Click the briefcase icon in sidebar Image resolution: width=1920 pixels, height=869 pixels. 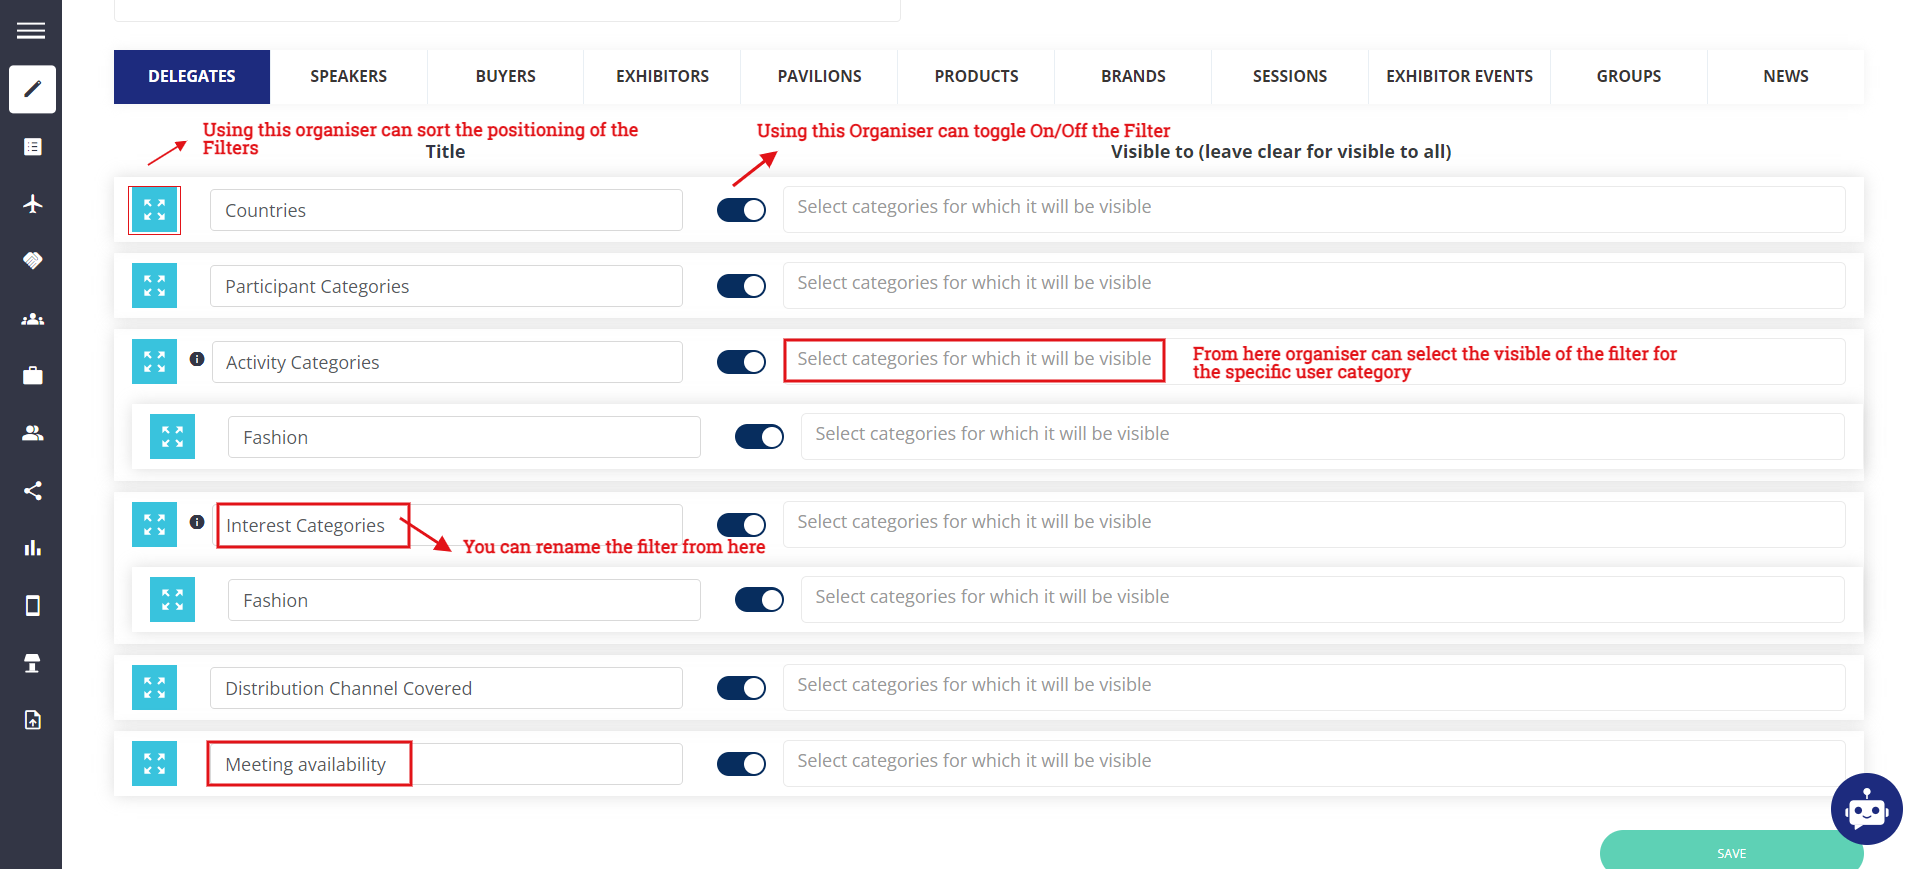click(32, 376)
